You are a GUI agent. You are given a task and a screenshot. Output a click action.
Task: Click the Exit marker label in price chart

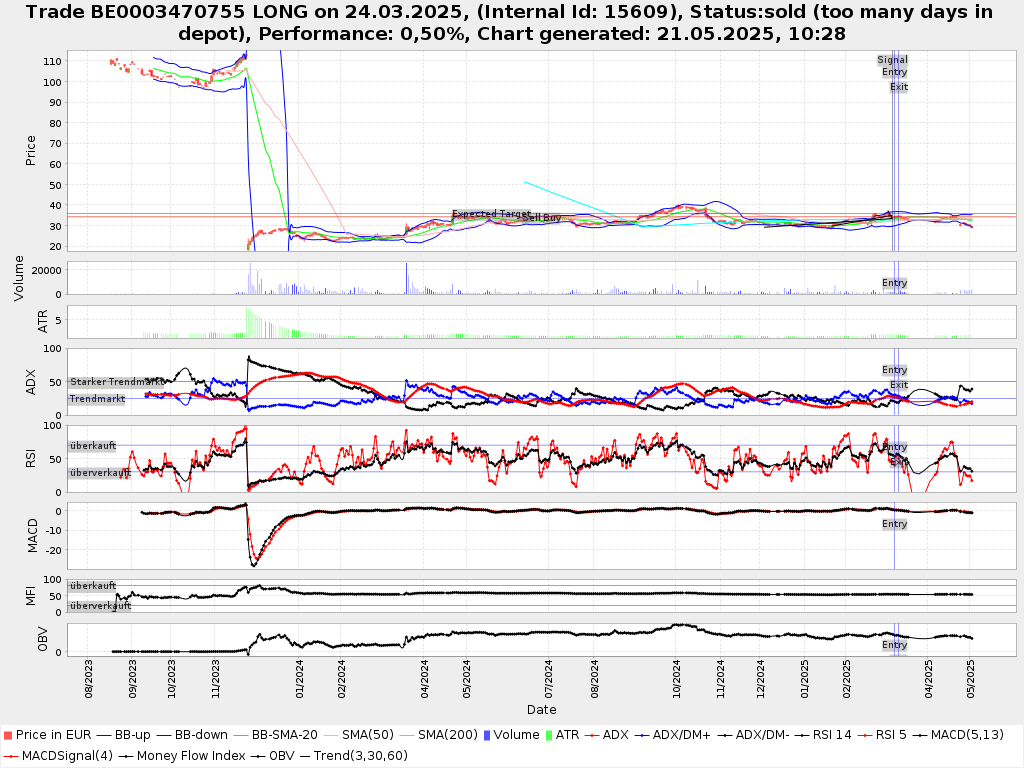pos(899,87)
